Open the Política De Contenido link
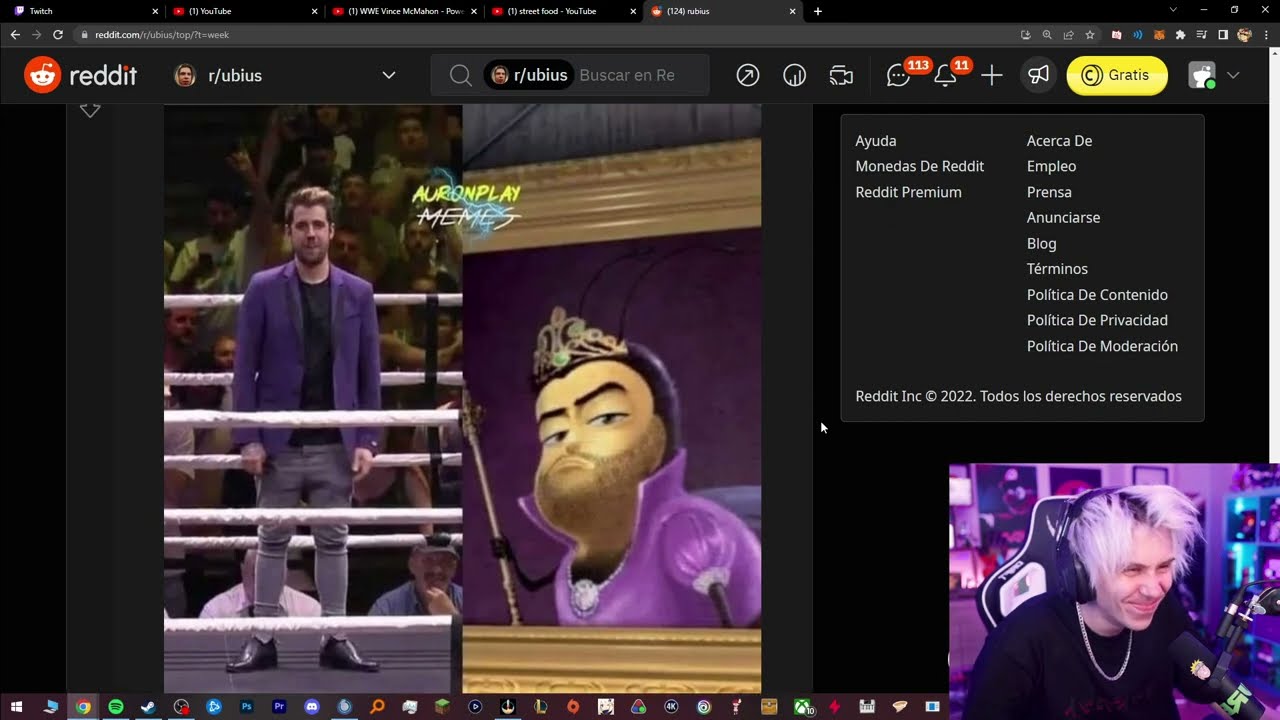1280x720 pixels. pos(1097,294)
